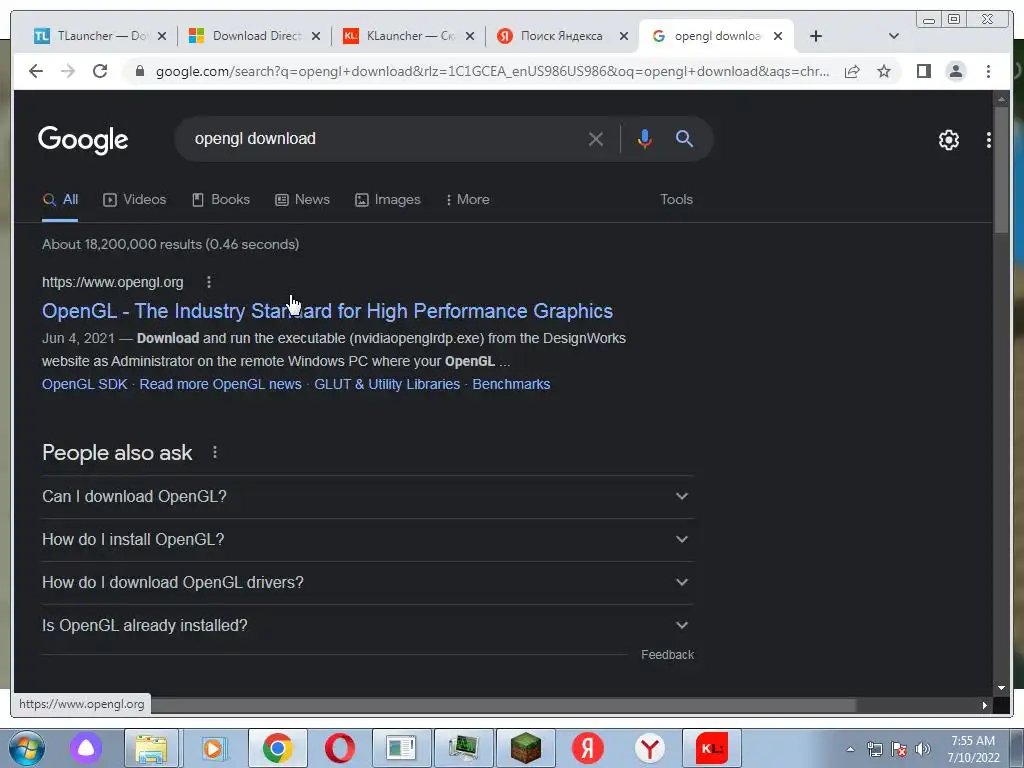Open Yandex Browser from the taskbar
The image size is (1024, 768).
(x=650, y=748)
